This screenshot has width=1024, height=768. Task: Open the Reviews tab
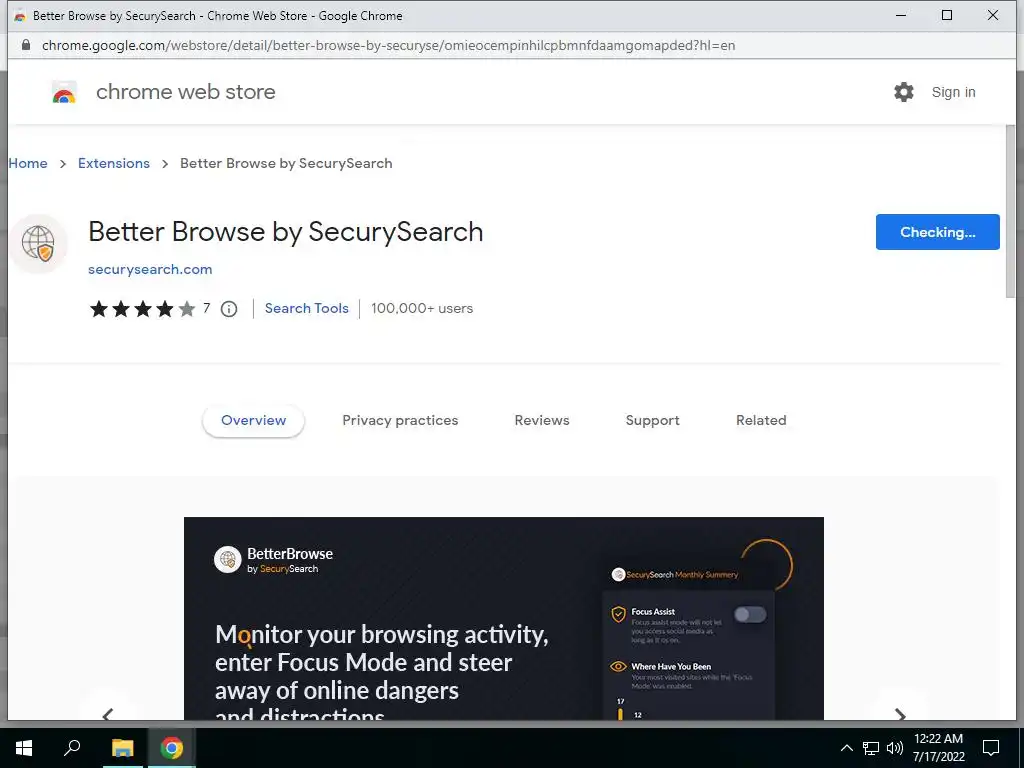coord(541,421)
